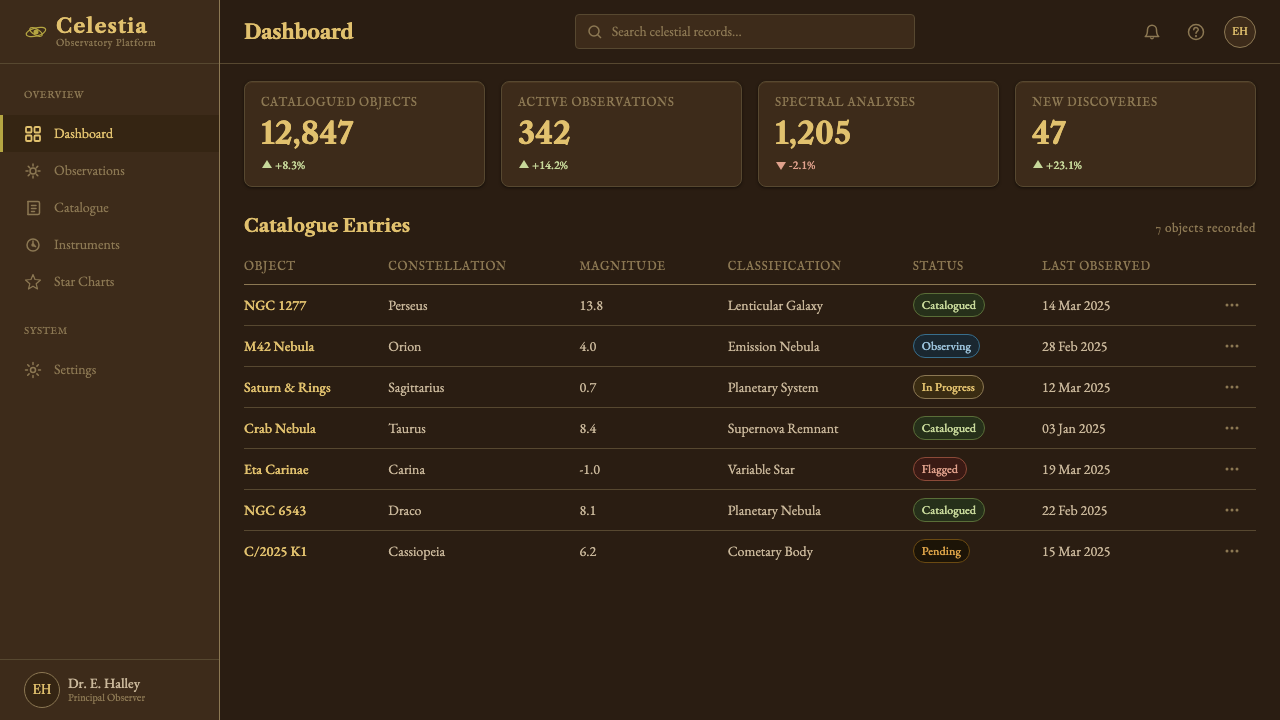Sort table by Magnitude column header
The image size is (1280, 720).
pyautogui.click(x=622, y=266)
